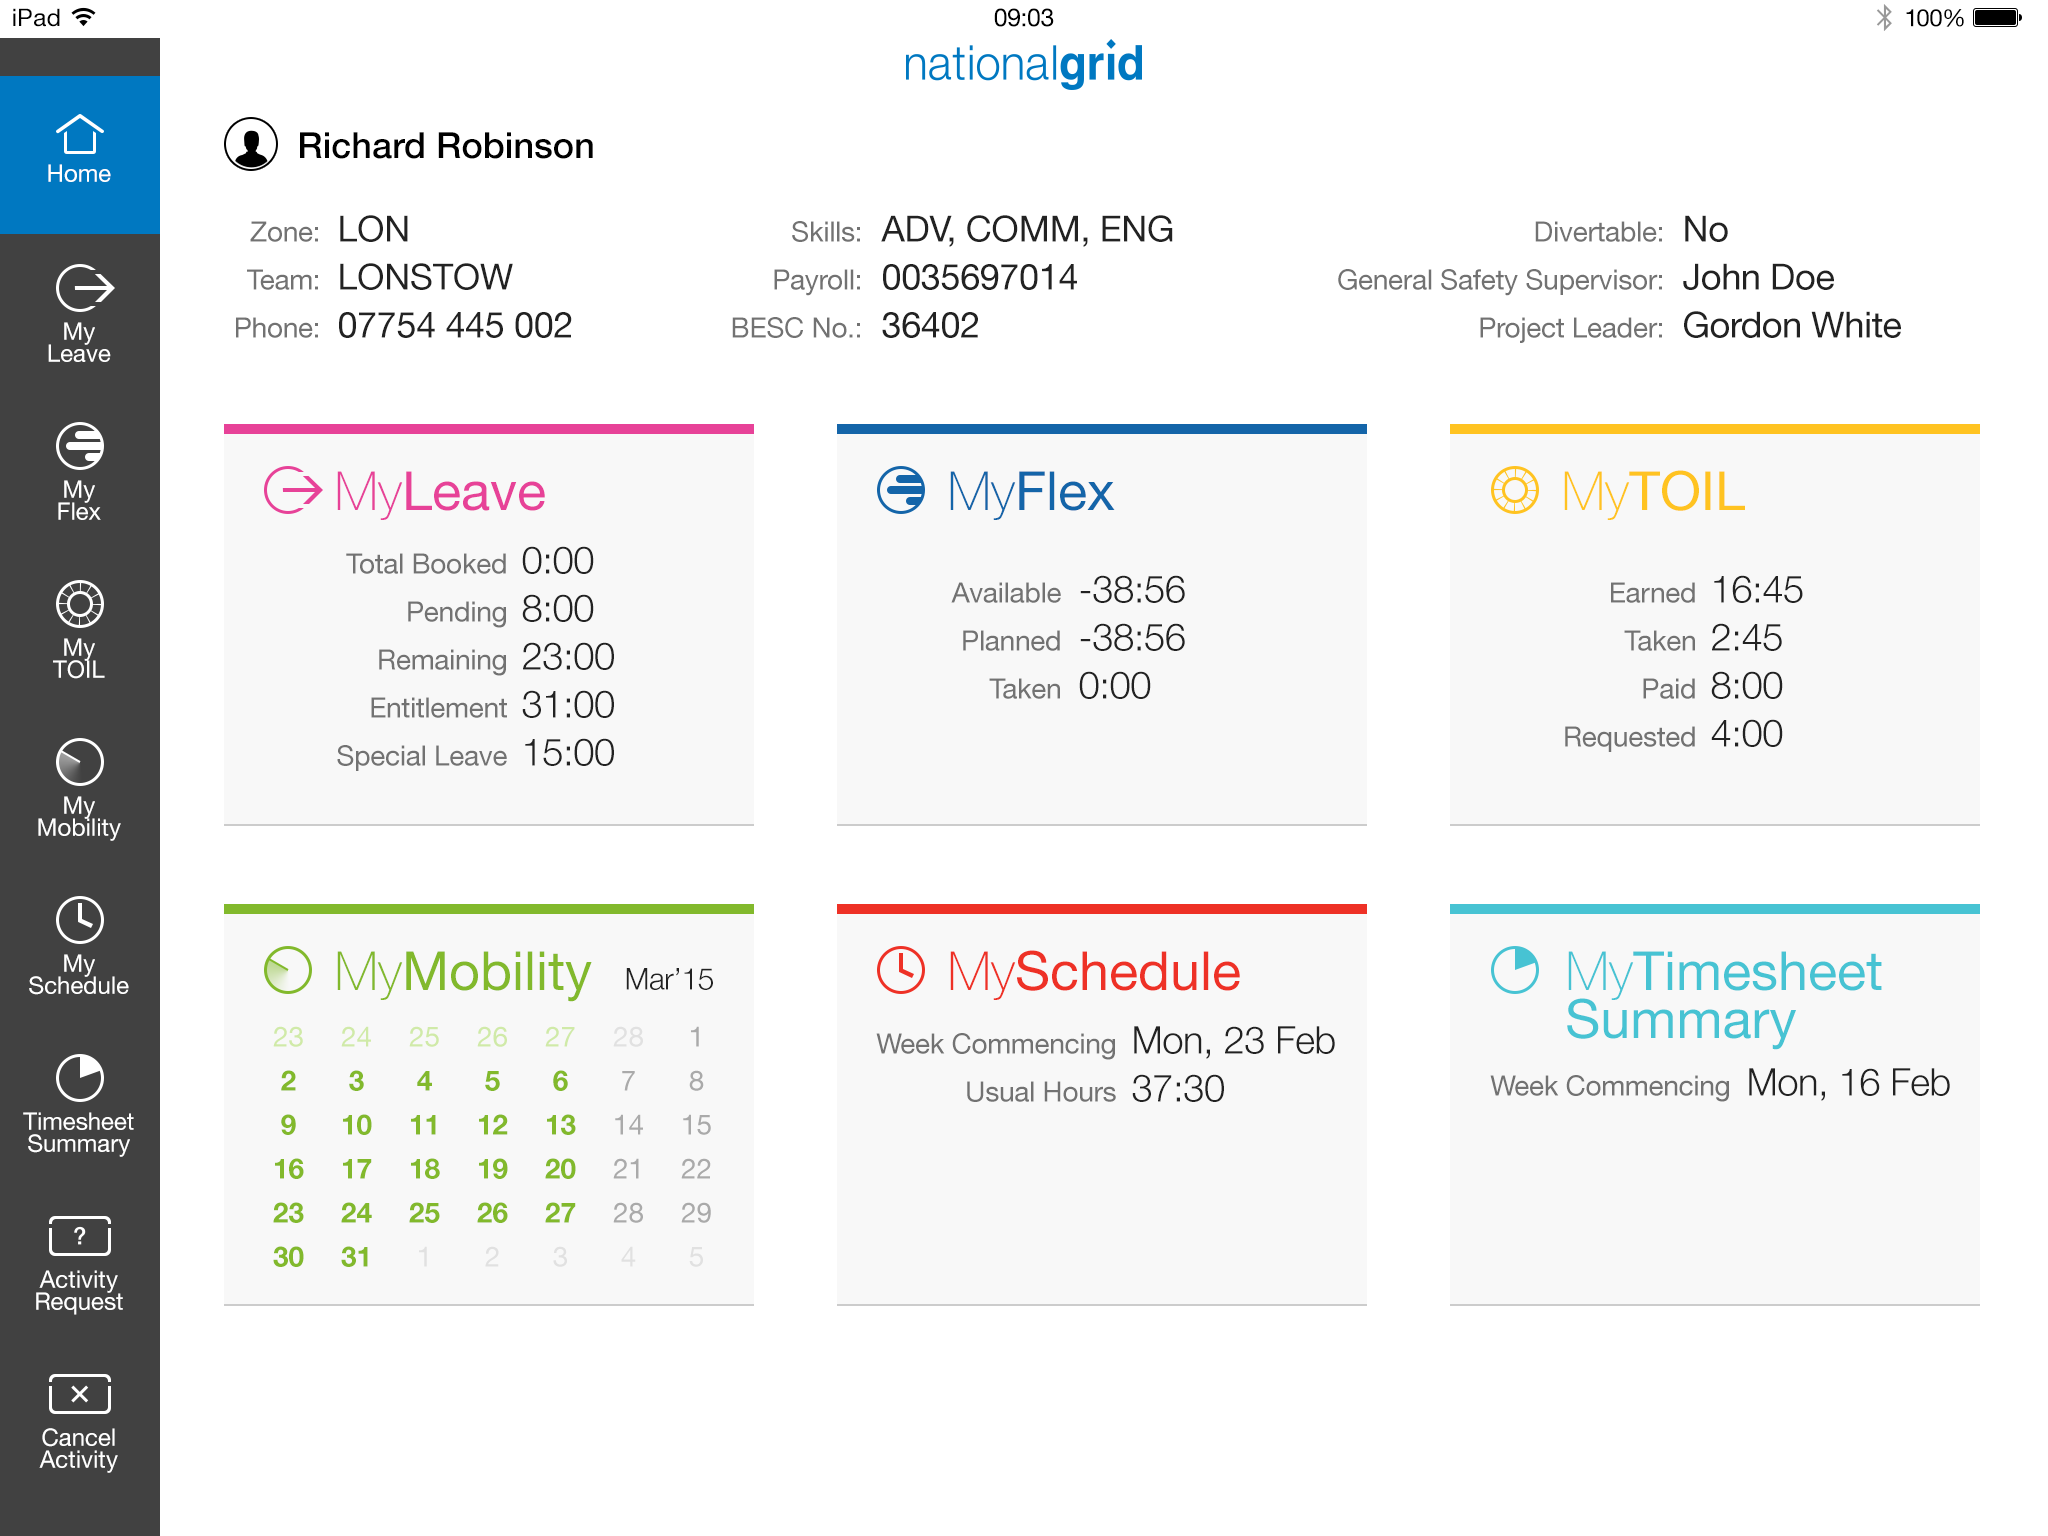Open the MyLeave card heading
The image size is (2048, 1536).
439,492
